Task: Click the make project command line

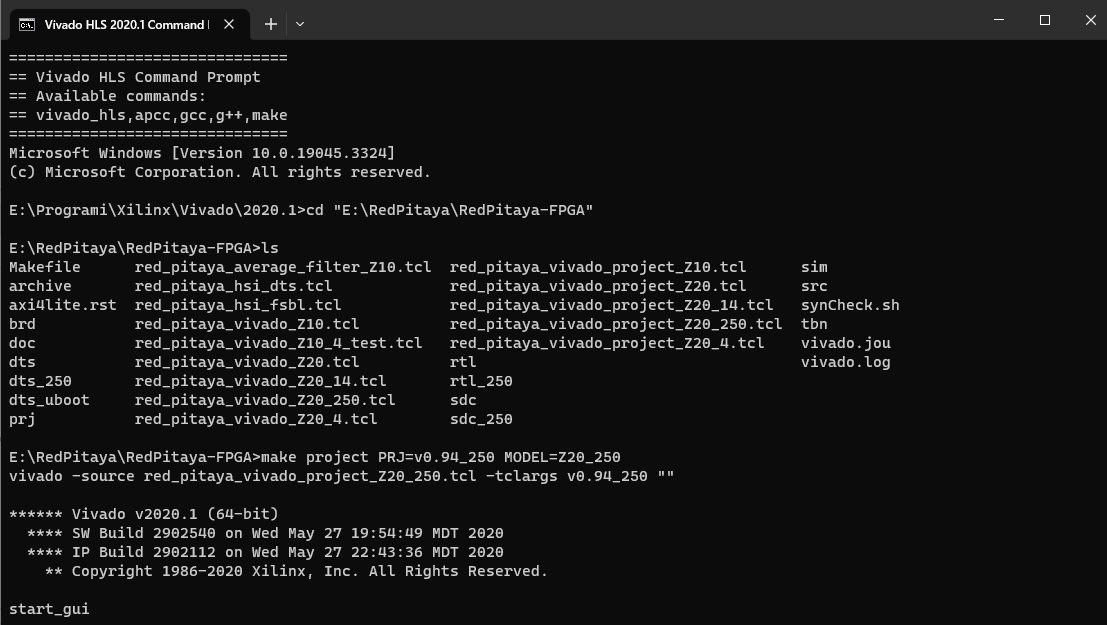Action: tap(315, 458)
